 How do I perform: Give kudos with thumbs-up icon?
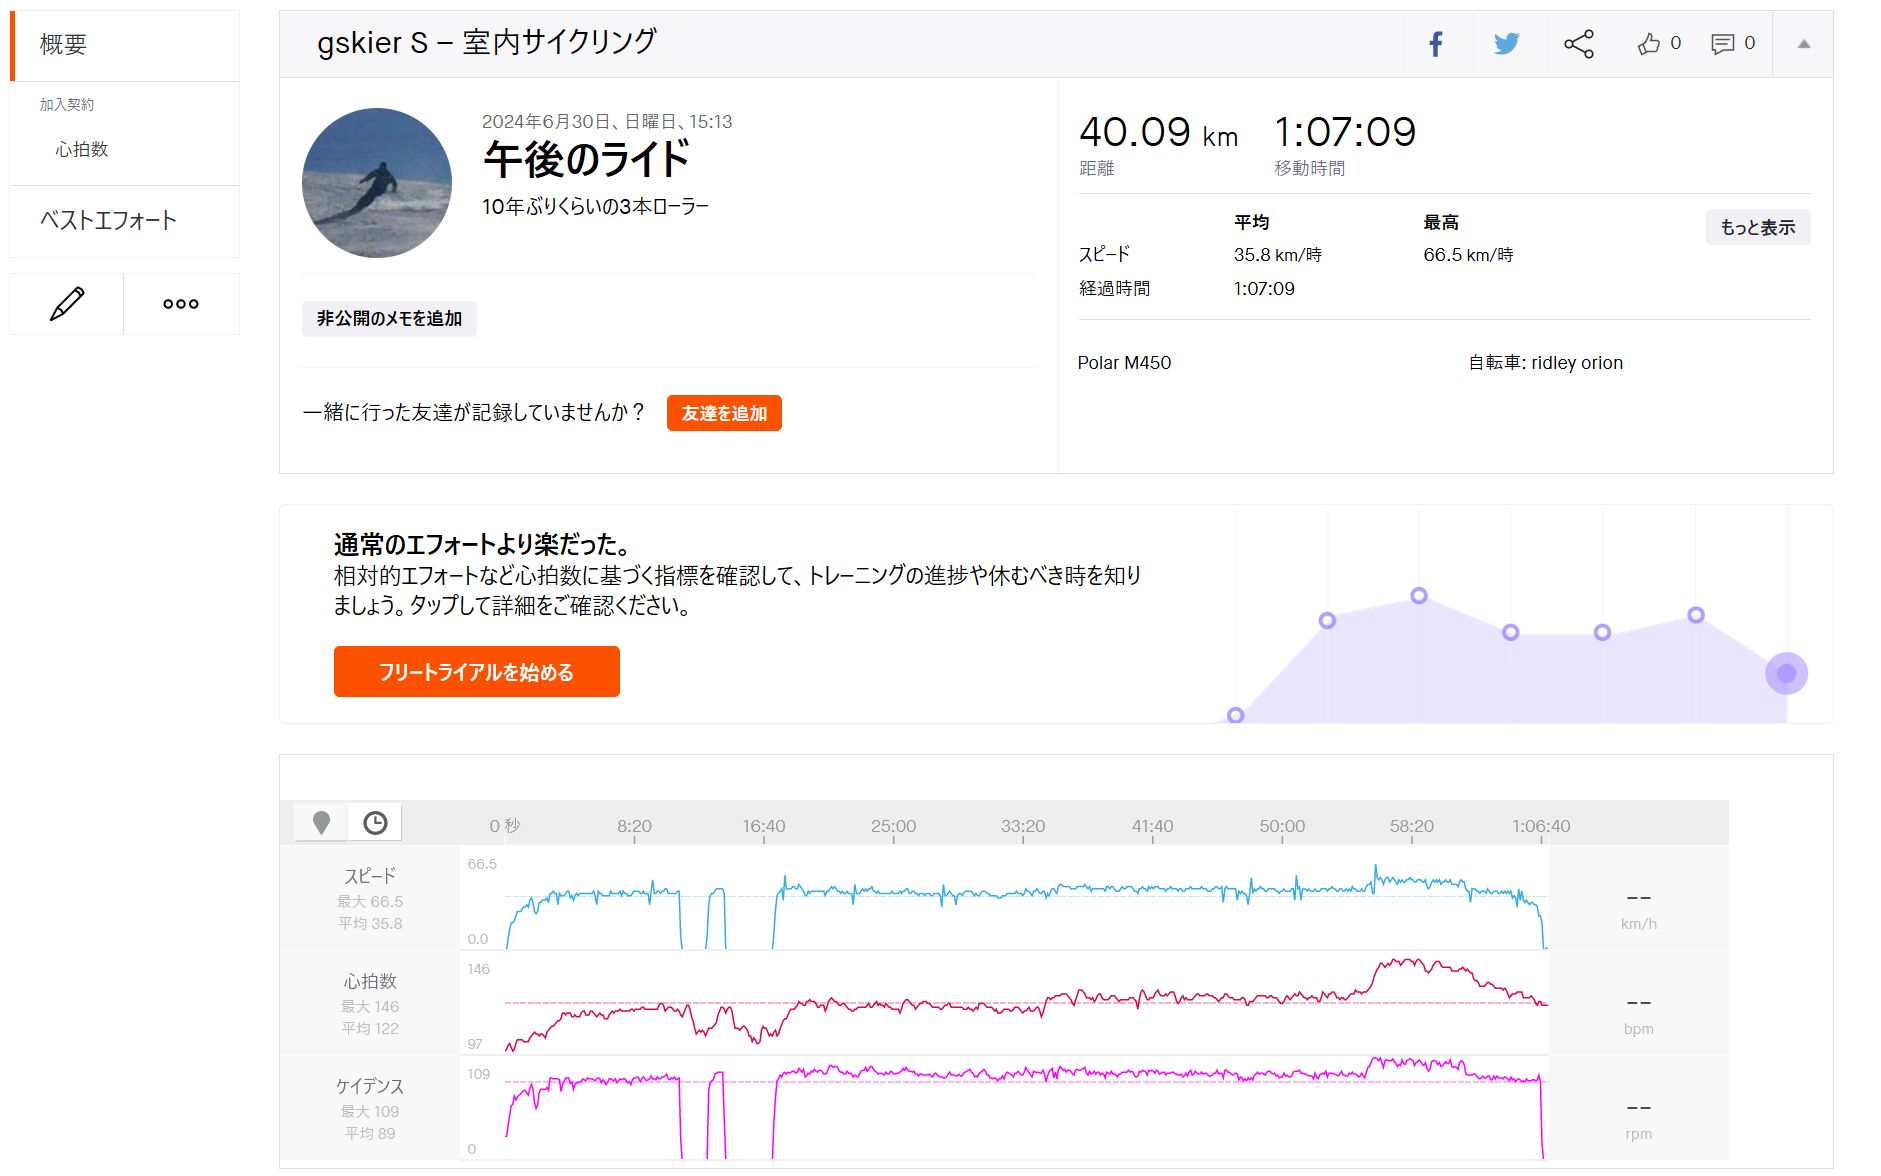pyautogui.click(x=1649, y=44)
